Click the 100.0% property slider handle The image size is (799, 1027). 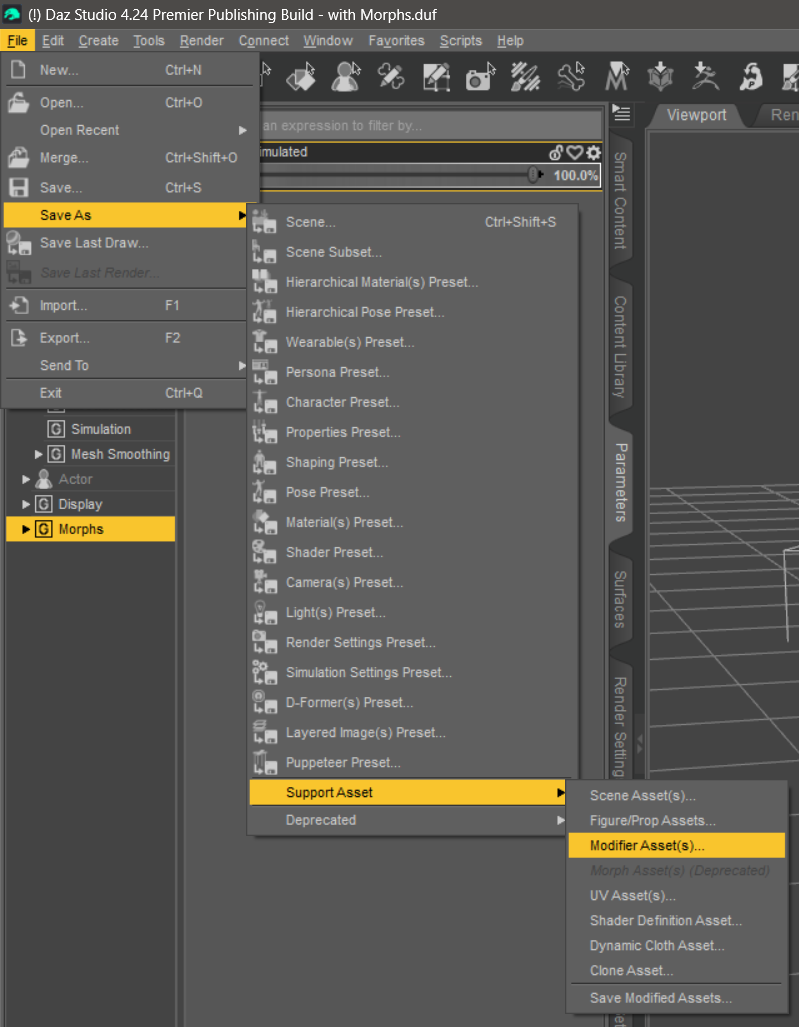[534, 175]
